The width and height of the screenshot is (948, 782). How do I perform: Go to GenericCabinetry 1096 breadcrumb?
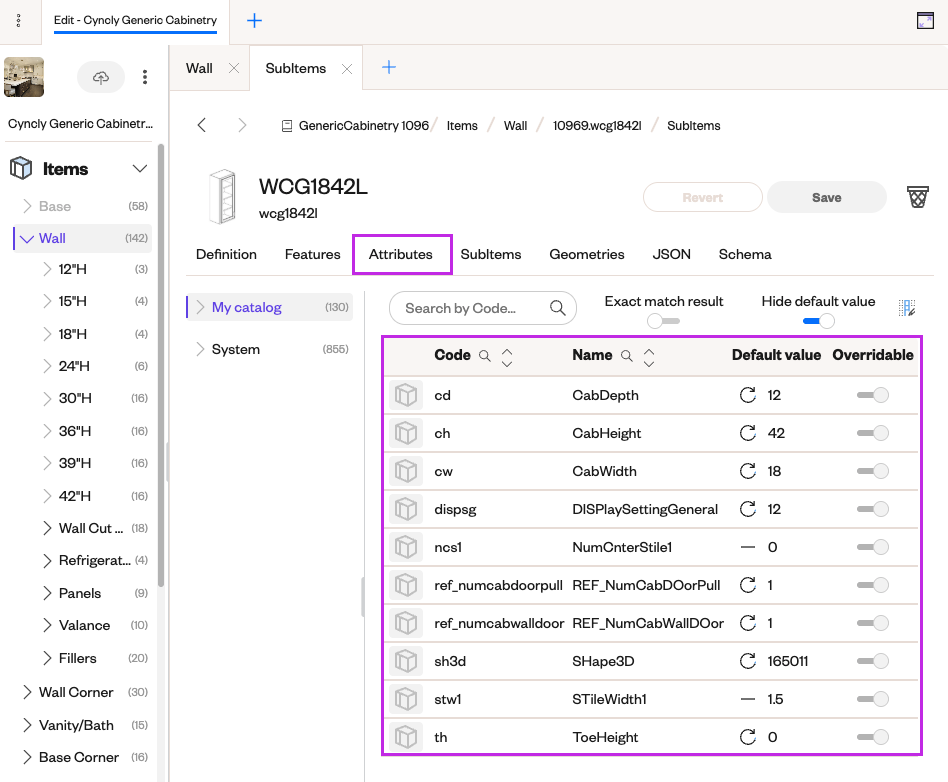[363, 125]
